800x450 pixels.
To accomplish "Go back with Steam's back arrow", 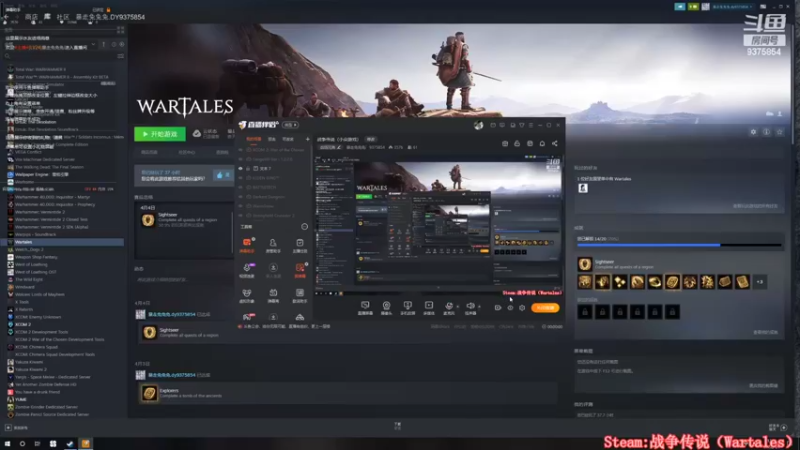I will coord(6,17).
